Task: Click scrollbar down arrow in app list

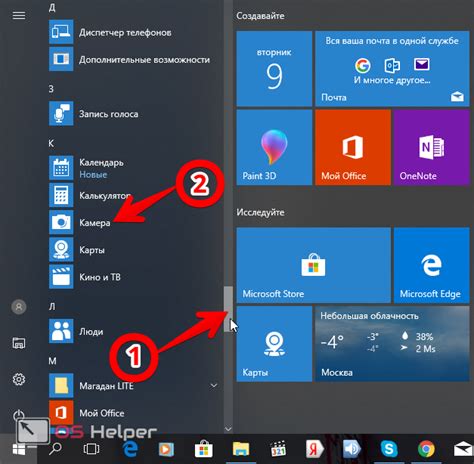Action: coord(228,429)
